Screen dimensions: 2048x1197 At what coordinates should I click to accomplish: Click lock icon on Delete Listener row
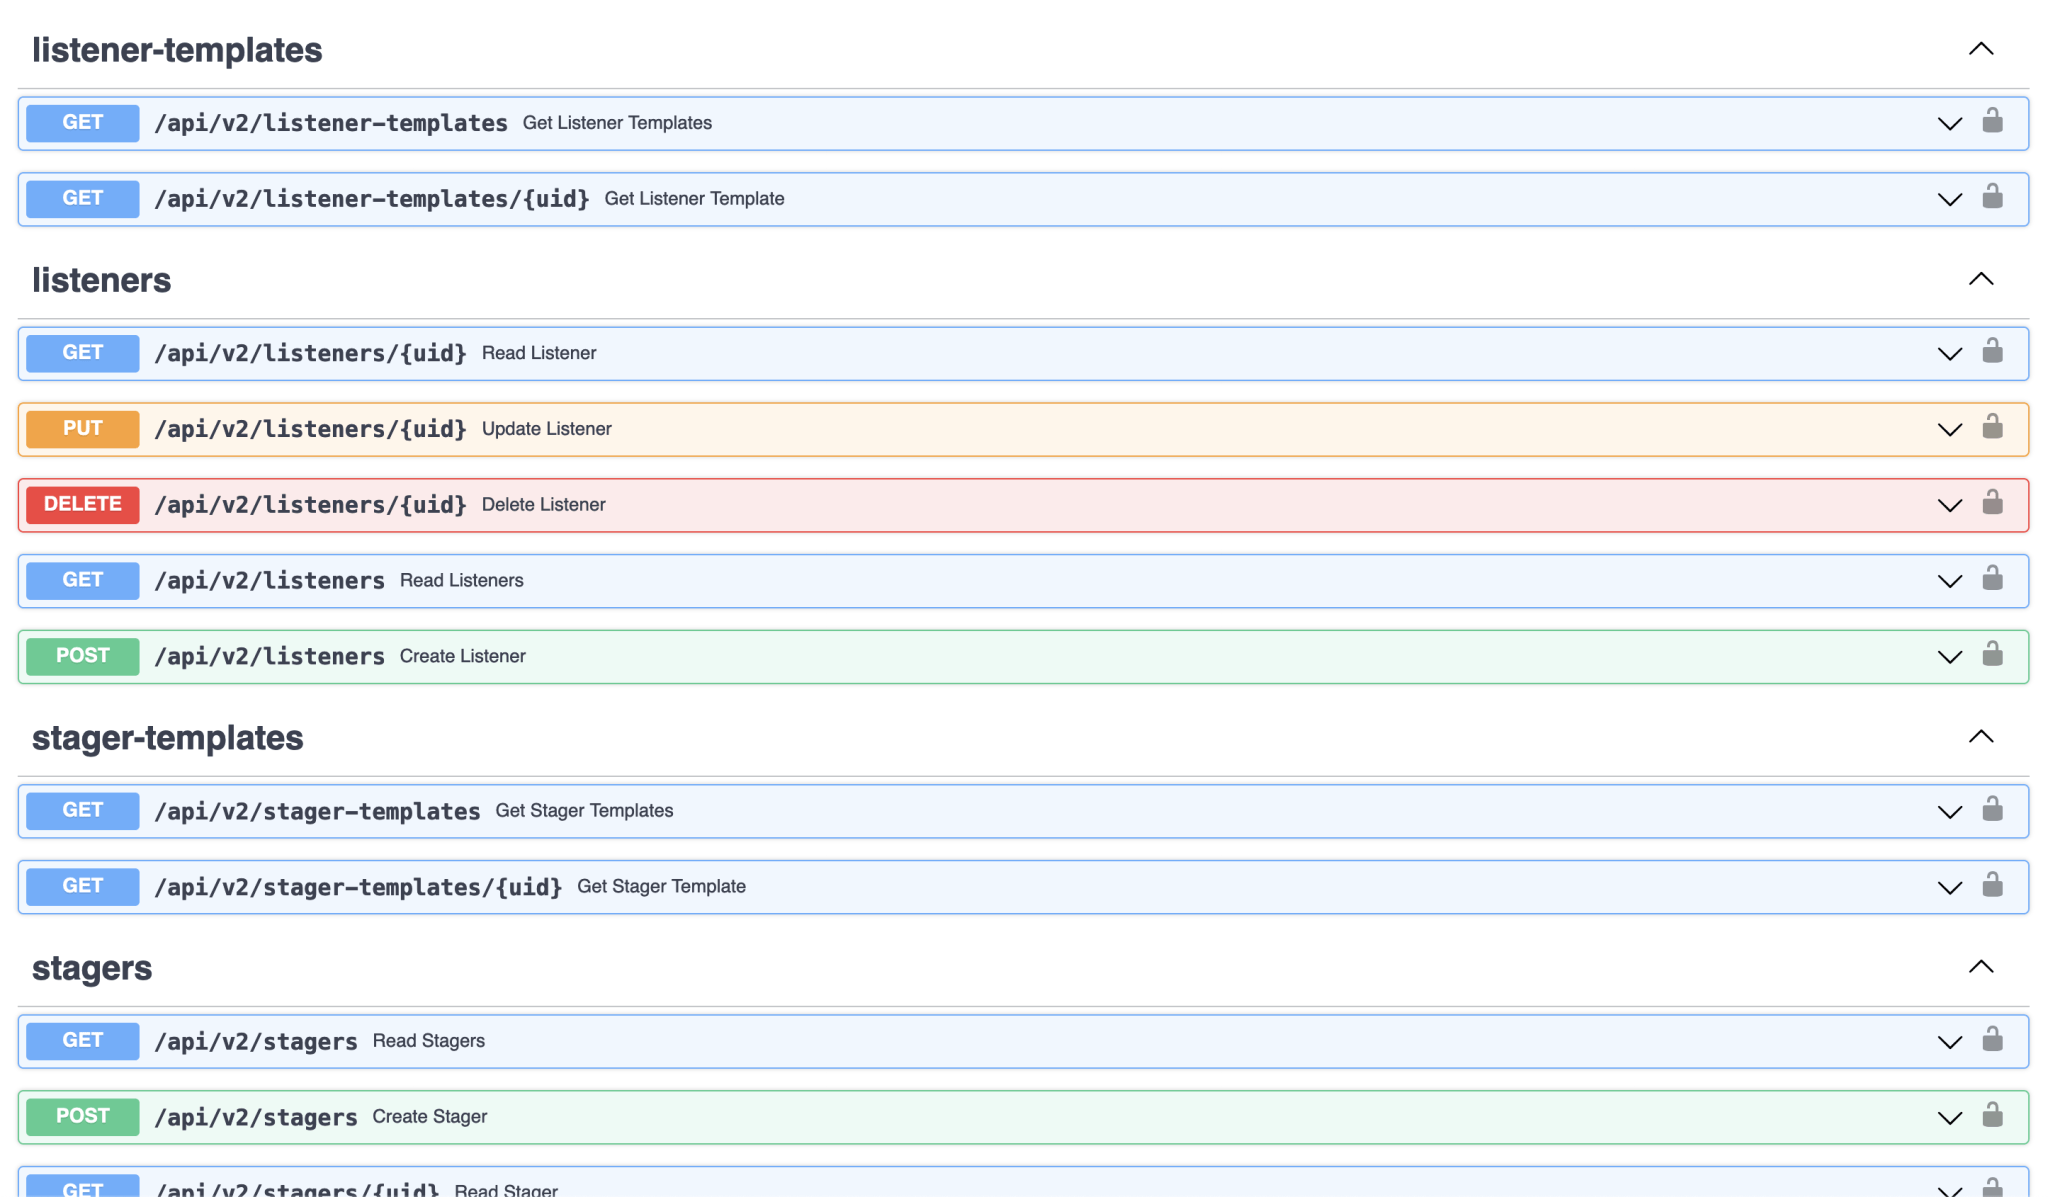[1992, 503]
